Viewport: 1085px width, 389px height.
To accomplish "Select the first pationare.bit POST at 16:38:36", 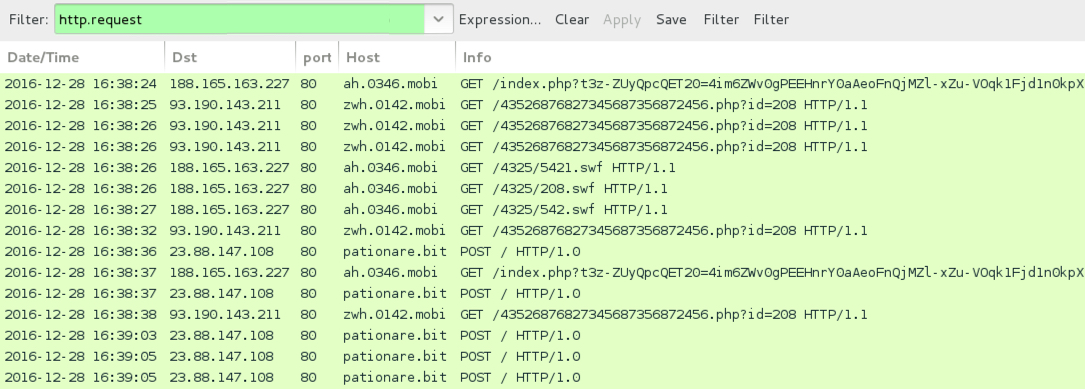I will tap(542, 252).
